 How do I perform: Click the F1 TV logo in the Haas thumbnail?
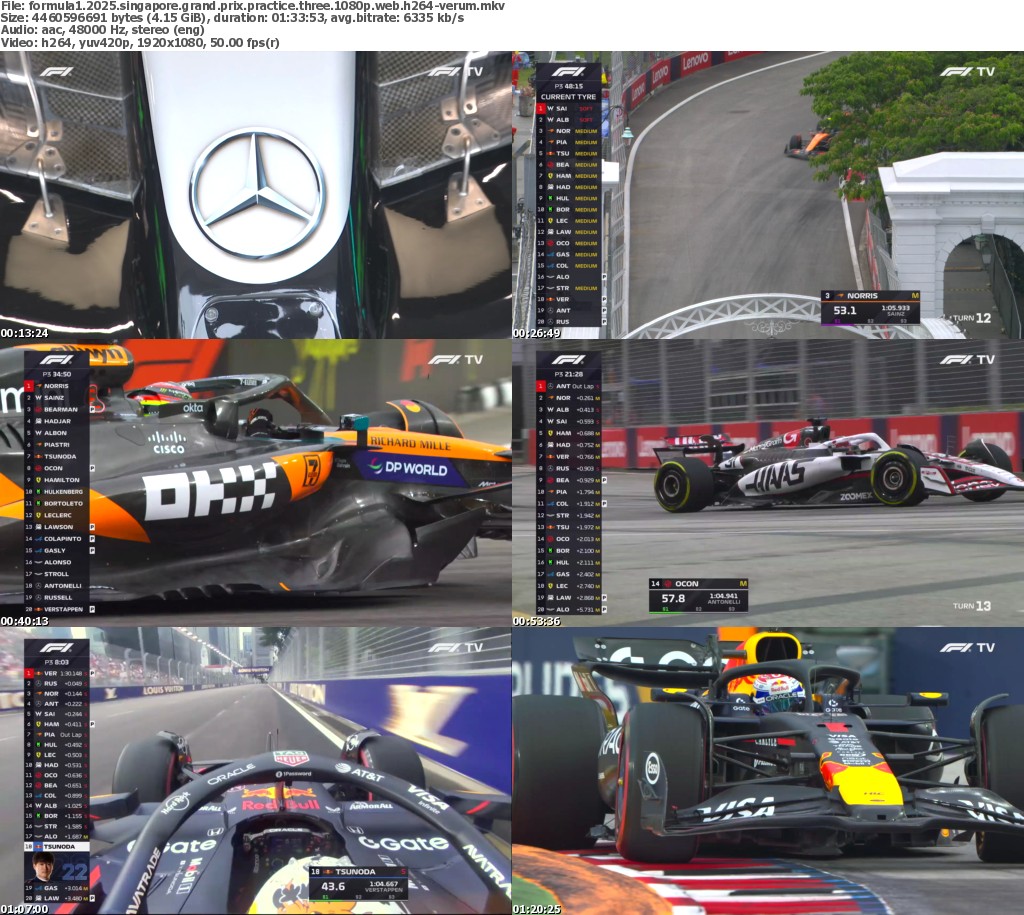click(967, 359)
